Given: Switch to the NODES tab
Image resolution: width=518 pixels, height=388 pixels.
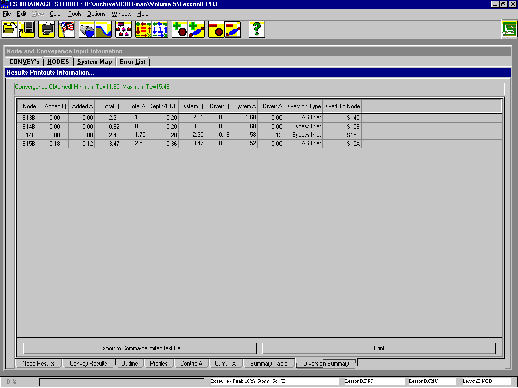Looking at the screenshot, I should coord(58,62).
